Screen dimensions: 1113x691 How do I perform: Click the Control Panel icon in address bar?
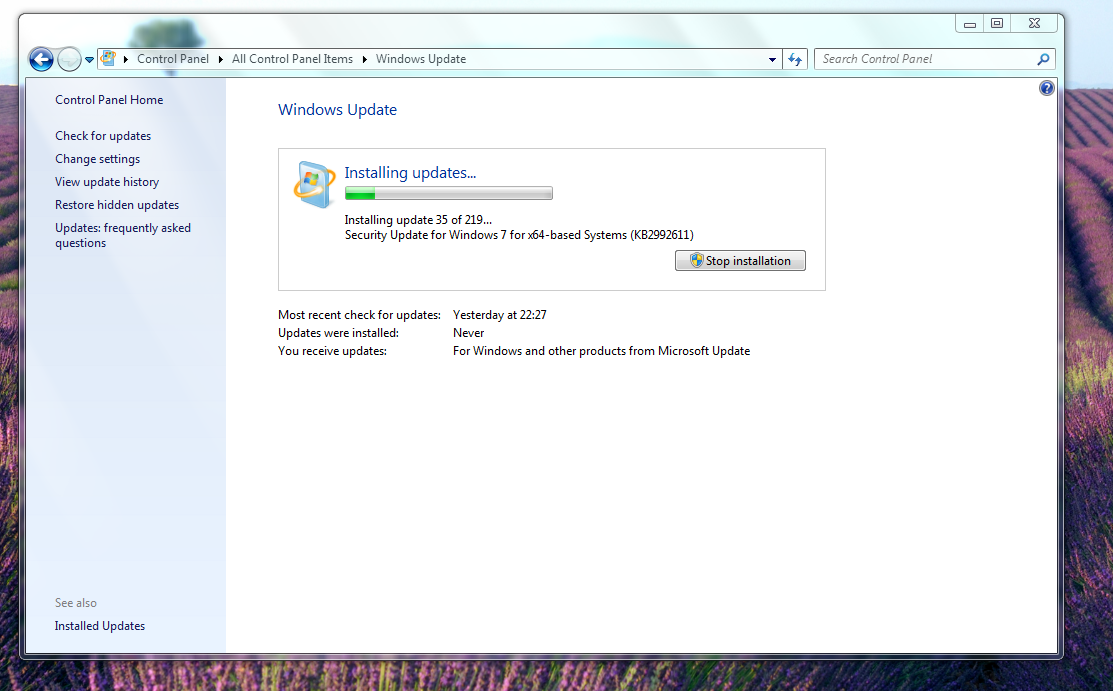[108, 58]
